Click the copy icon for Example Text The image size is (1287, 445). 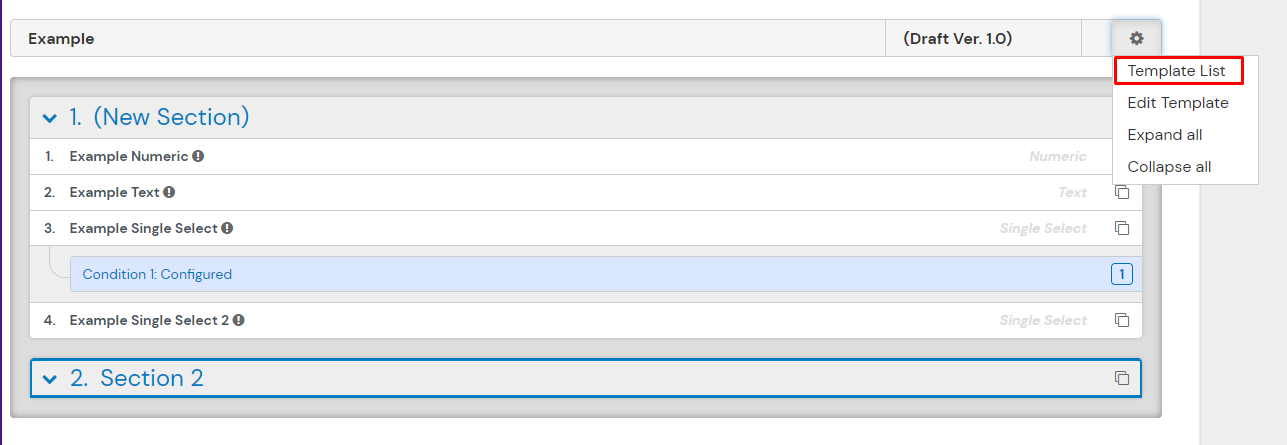(x=1122, y=192)
